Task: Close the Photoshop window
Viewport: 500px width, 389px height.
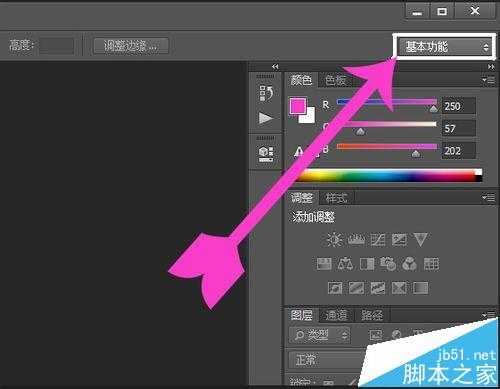Action: tap(475, 12)
